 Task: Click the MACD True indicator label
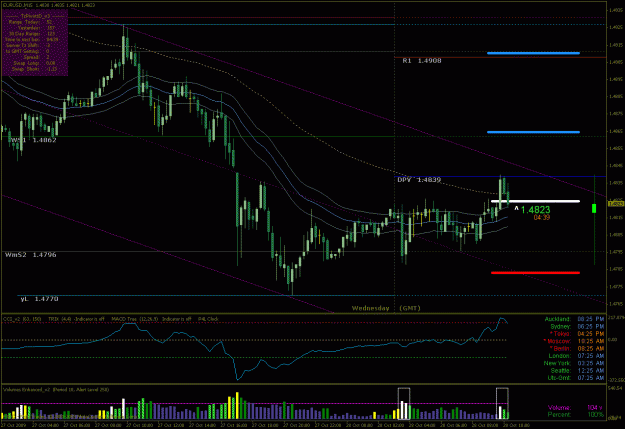pos(150,319)
